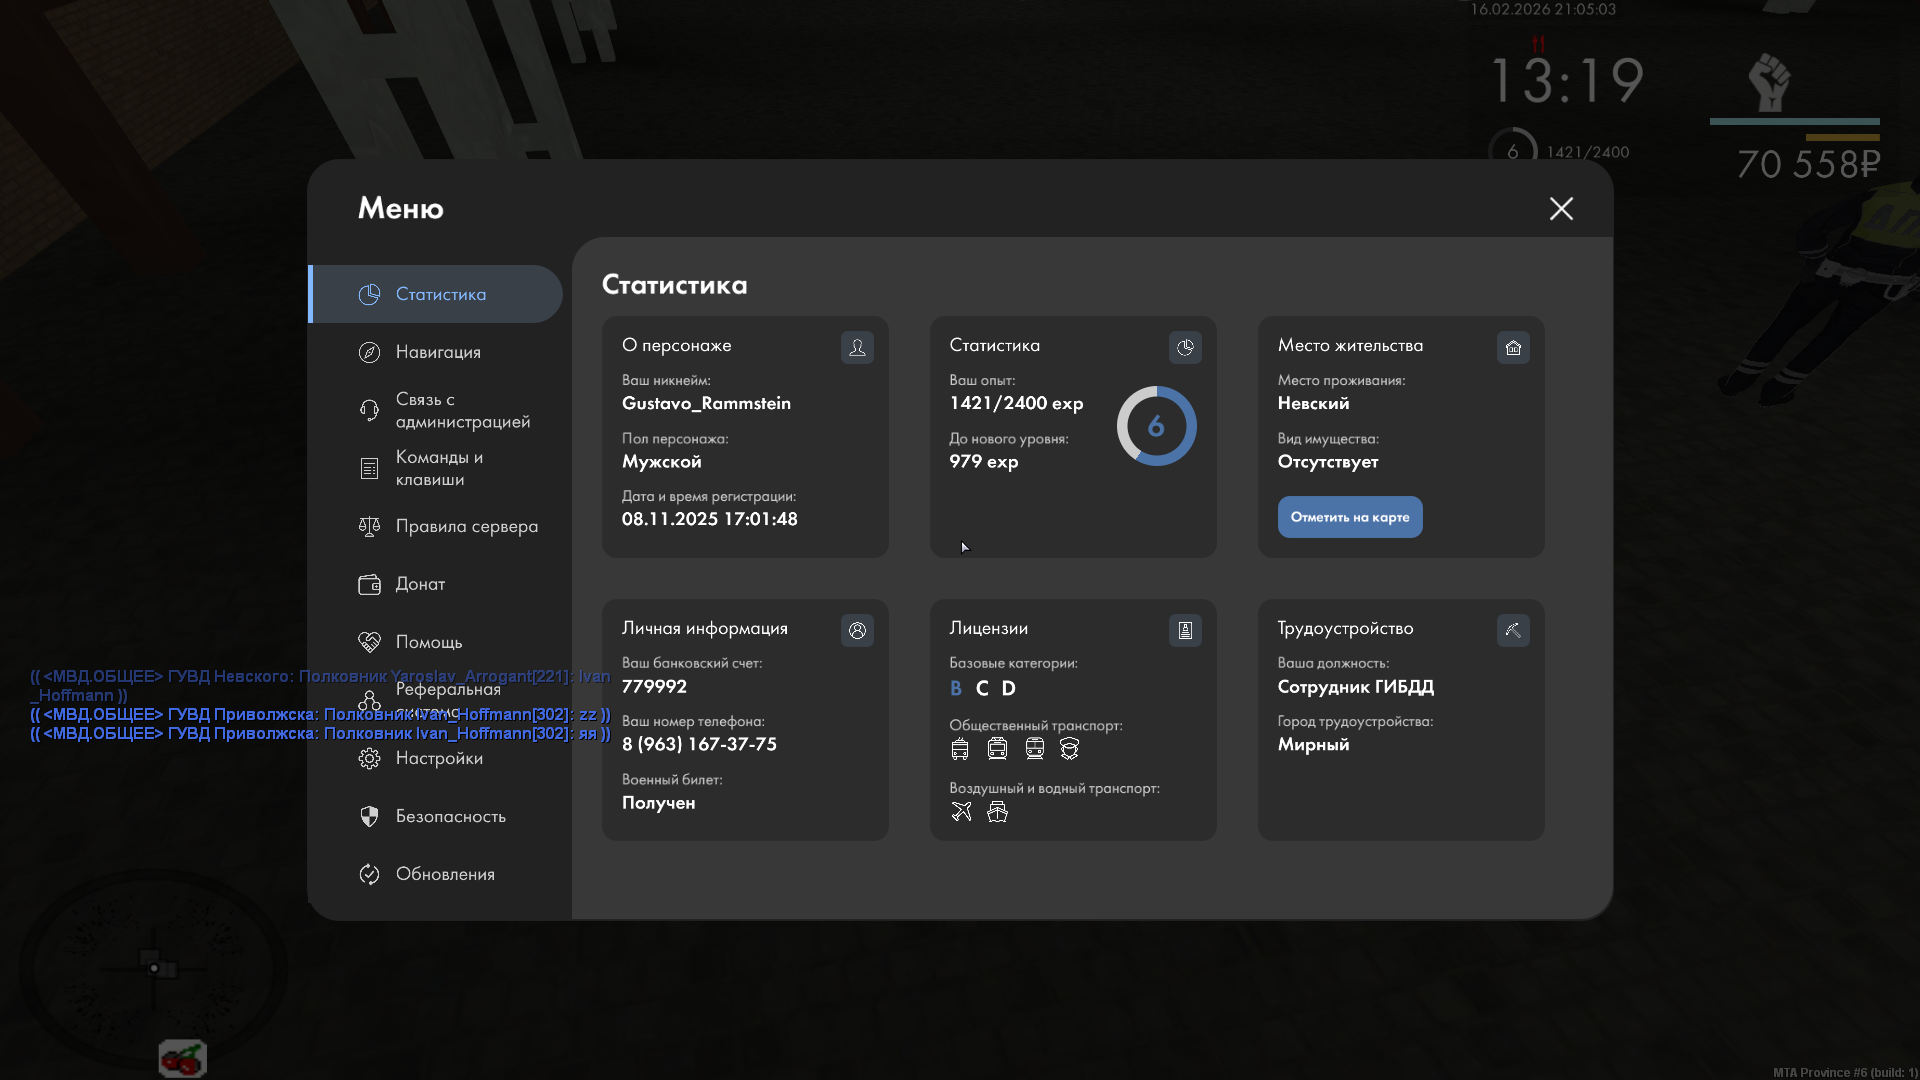Click the first bus icon under public transport
1920x1080 pixels.
(x=960, y=749)
